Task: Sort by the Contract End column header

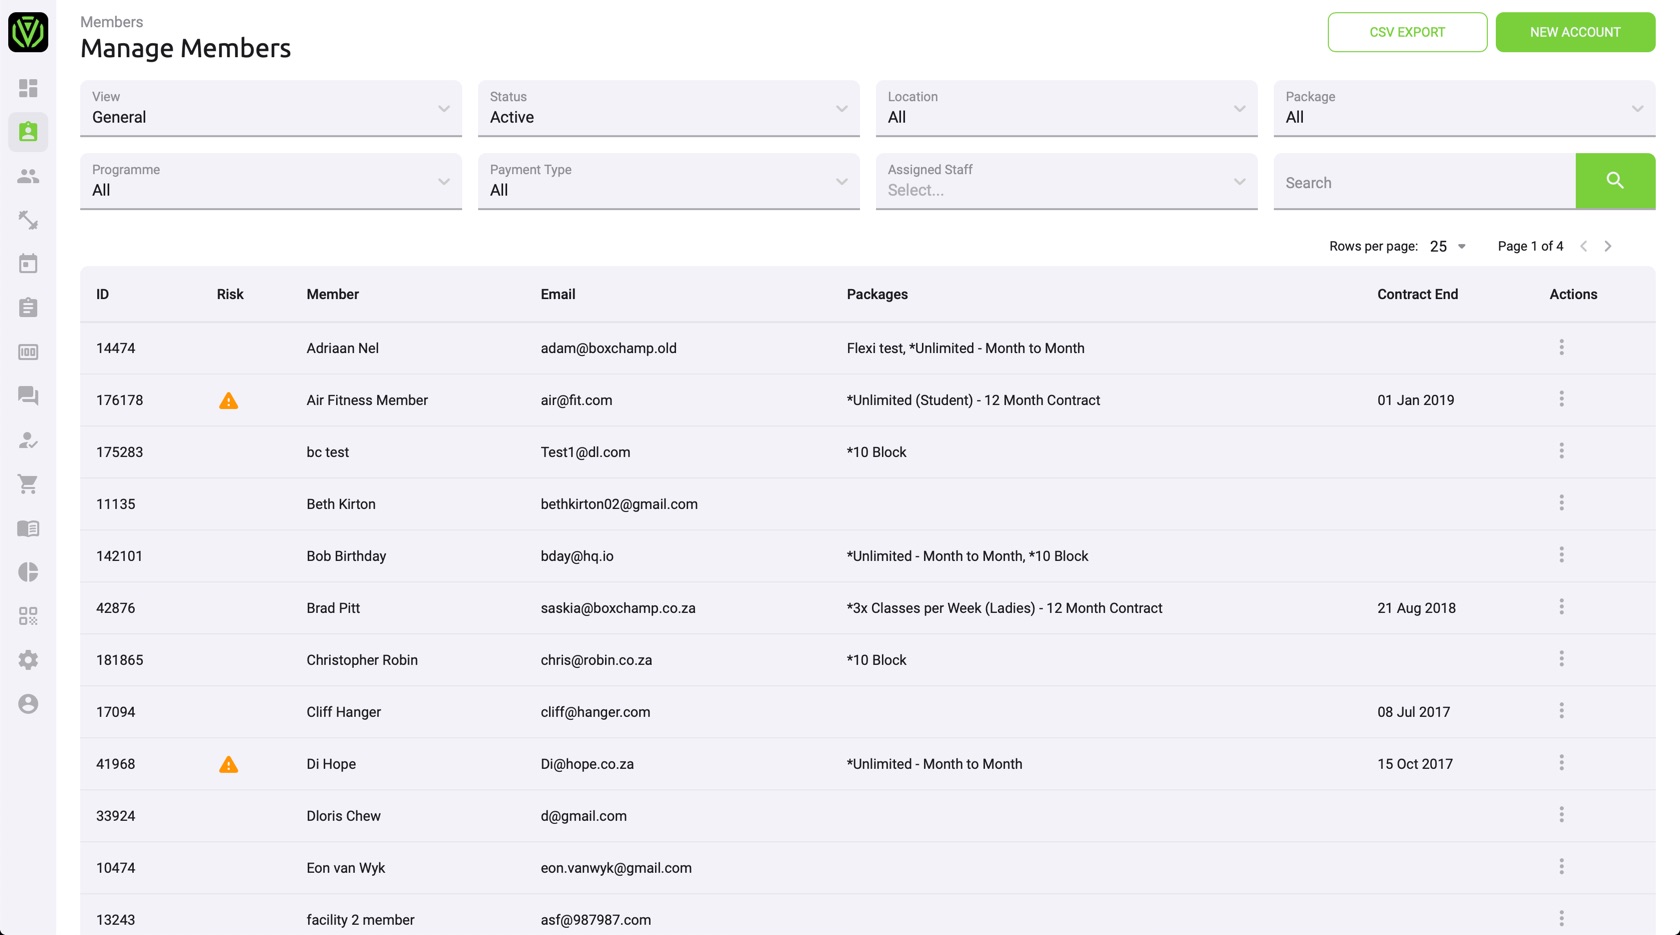Action: pyautogui.click(x=1417, y=294)
